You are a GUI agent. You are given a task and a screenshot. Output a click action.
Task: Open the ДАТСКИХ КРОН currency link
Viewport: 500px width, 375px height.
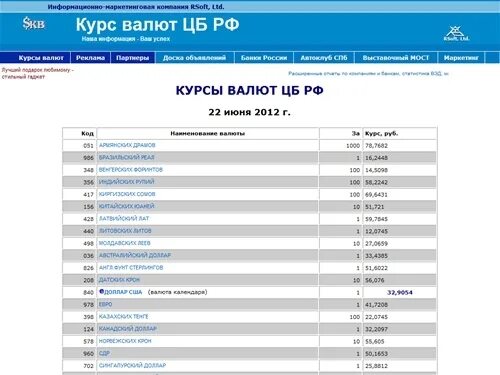pyautogui.click(x=119, y=280)
